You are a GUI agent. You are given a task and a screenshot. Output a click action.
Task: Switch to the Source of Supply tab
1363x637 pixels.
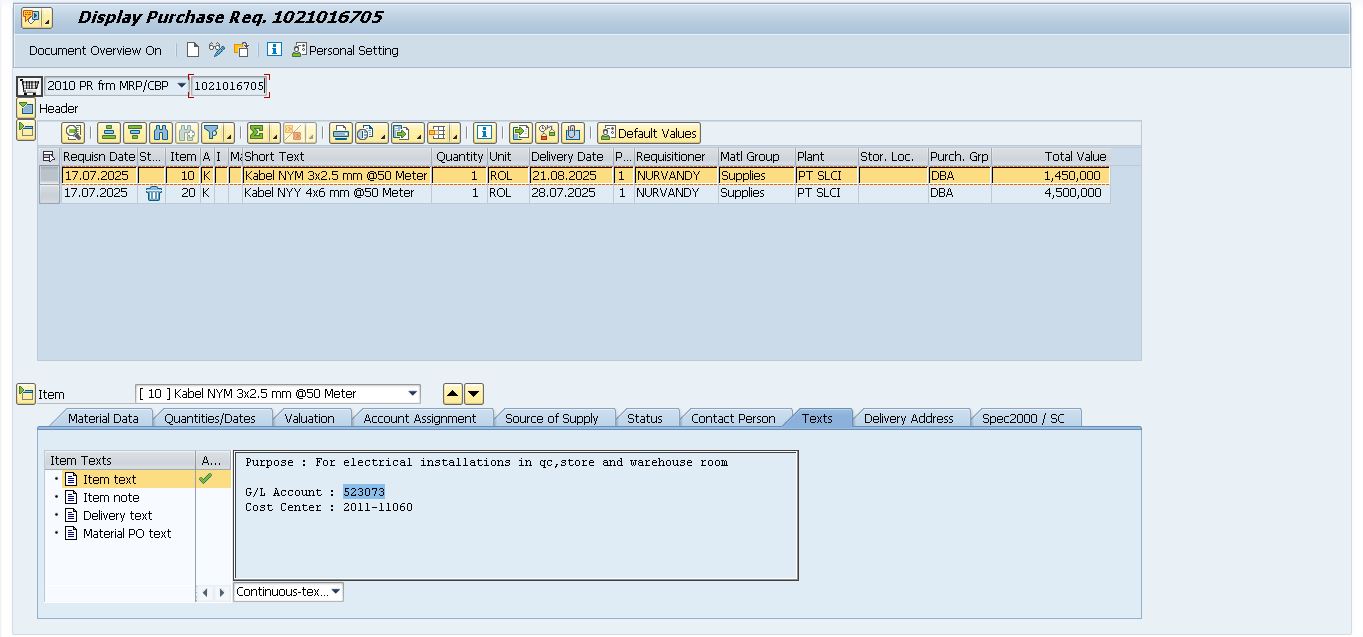tap(552, 418)
